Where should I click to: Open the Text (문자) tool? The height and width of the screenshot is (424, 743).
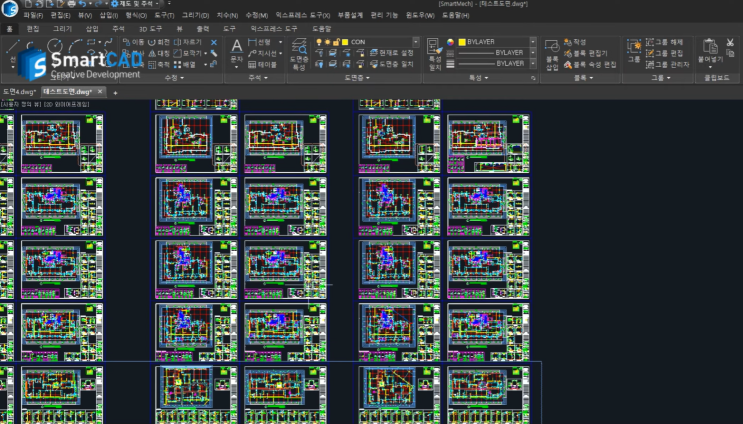tap(236, 51)
